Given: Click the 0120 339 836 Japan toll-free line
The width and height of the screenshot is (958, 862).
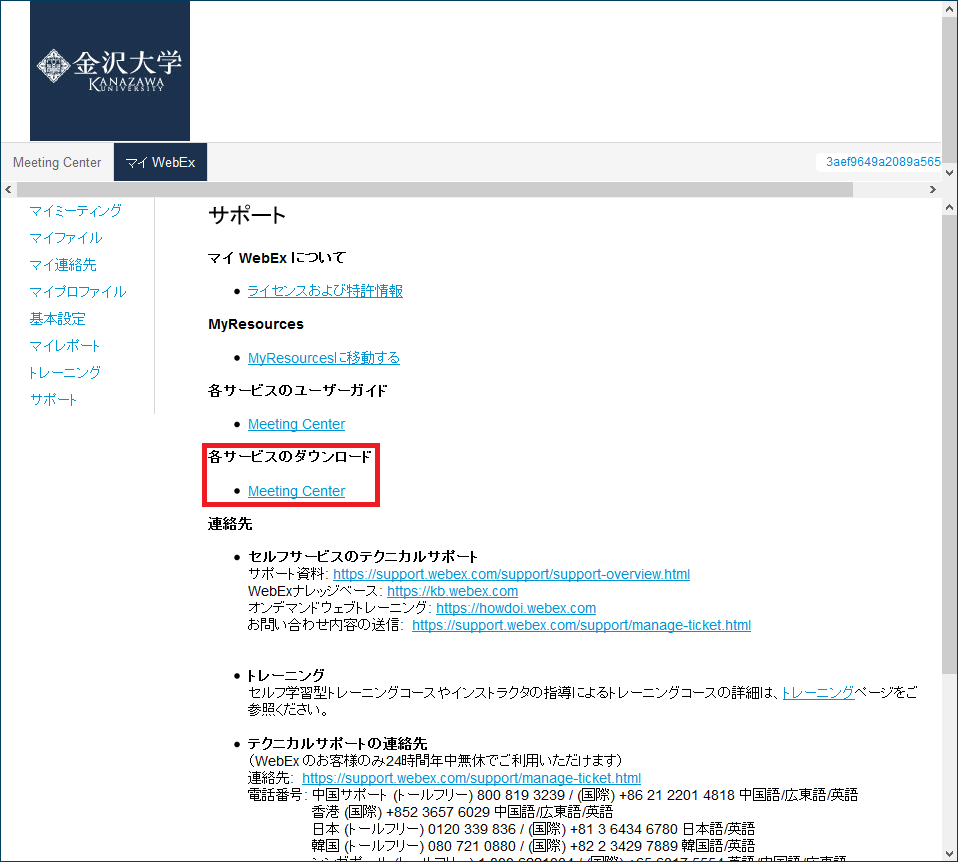Looking at the screenshot, I should (x=533, y=829).
